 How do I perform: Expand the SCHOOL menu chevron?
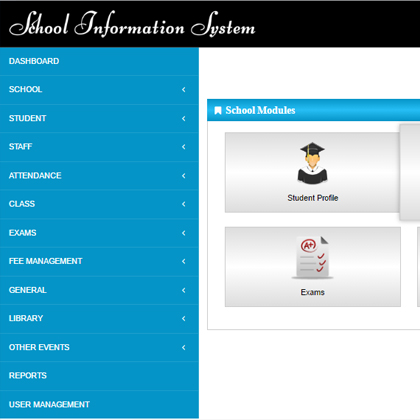(x=184, y=89)
